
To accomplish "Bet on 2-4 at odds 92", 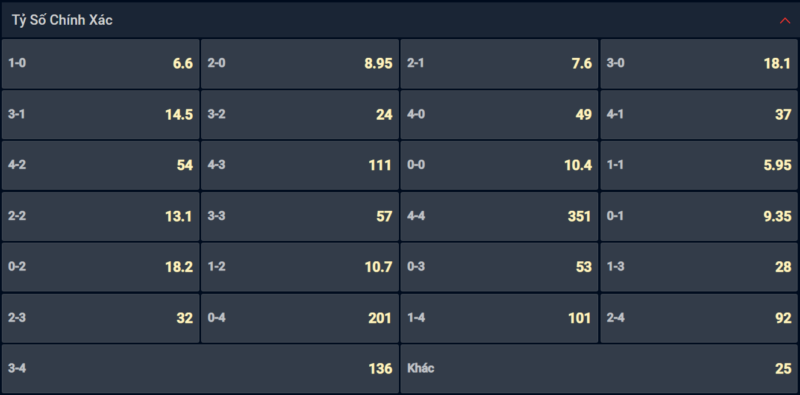I will (699, 318).
